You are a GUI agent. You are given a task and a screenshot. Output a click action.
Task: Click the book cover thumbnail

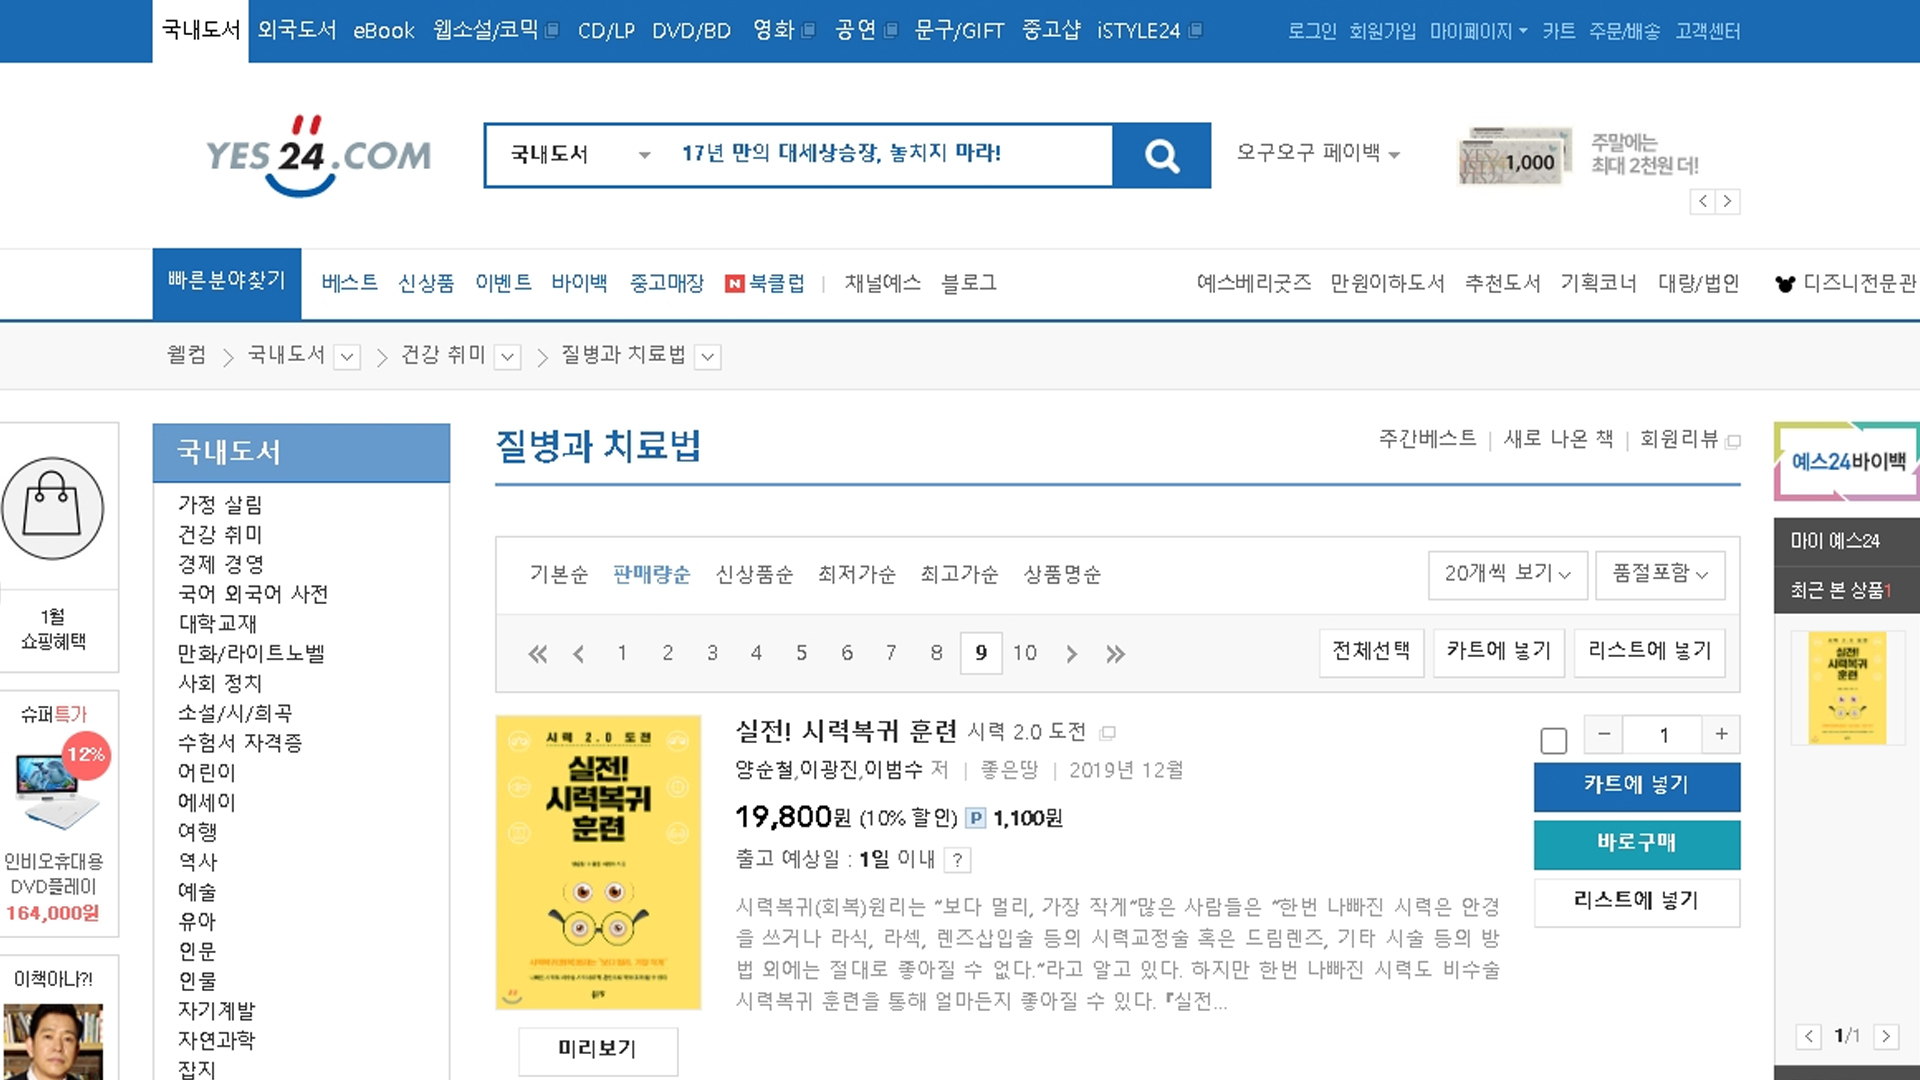click(598, 862)
